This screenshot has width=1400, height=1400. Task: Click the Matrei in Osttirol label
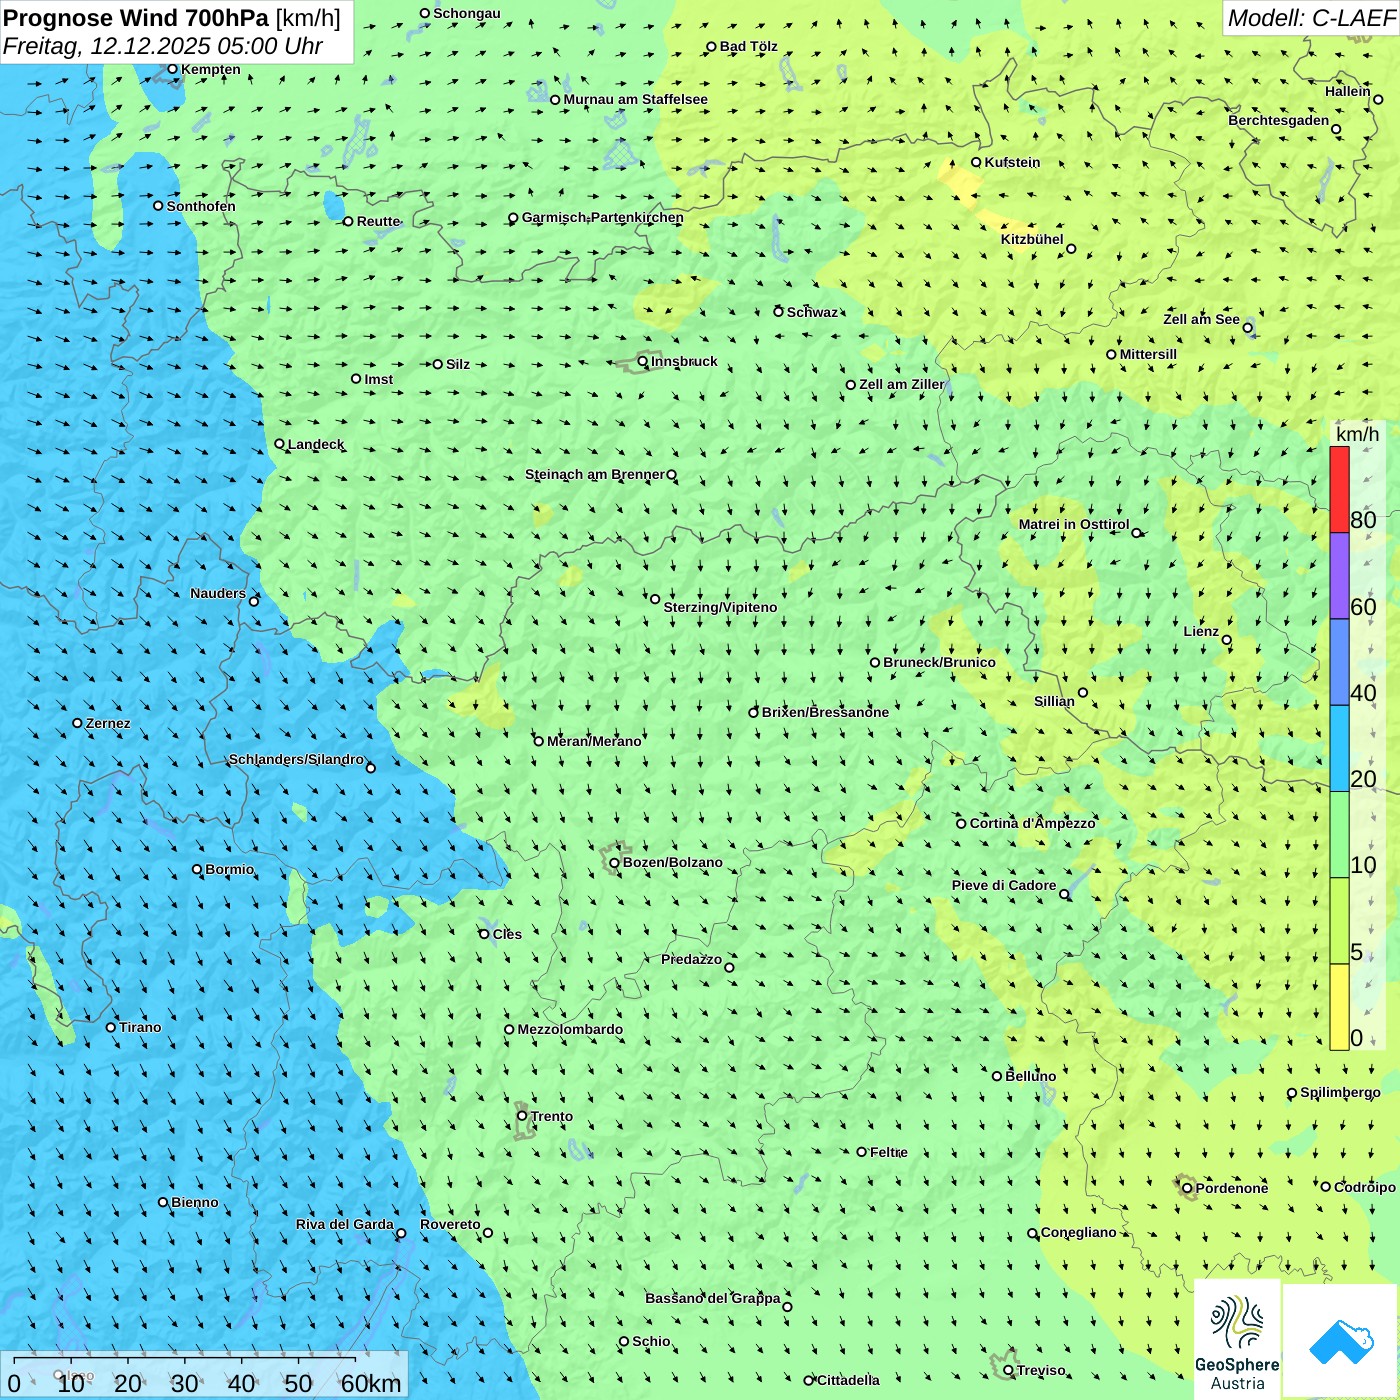(x=1074, y=524)
